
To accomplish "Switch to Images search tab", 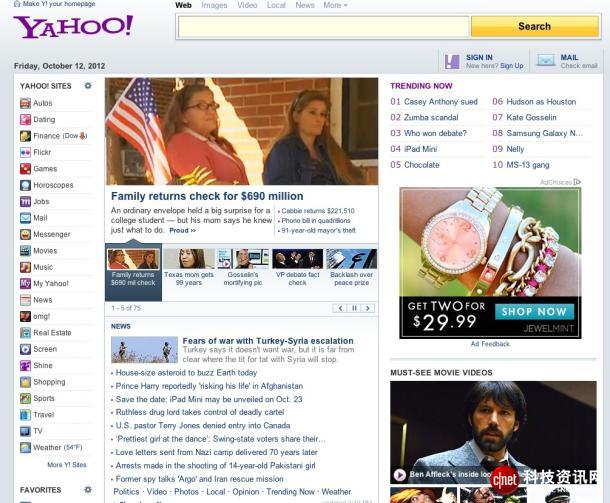I will [x=214, y=5].
